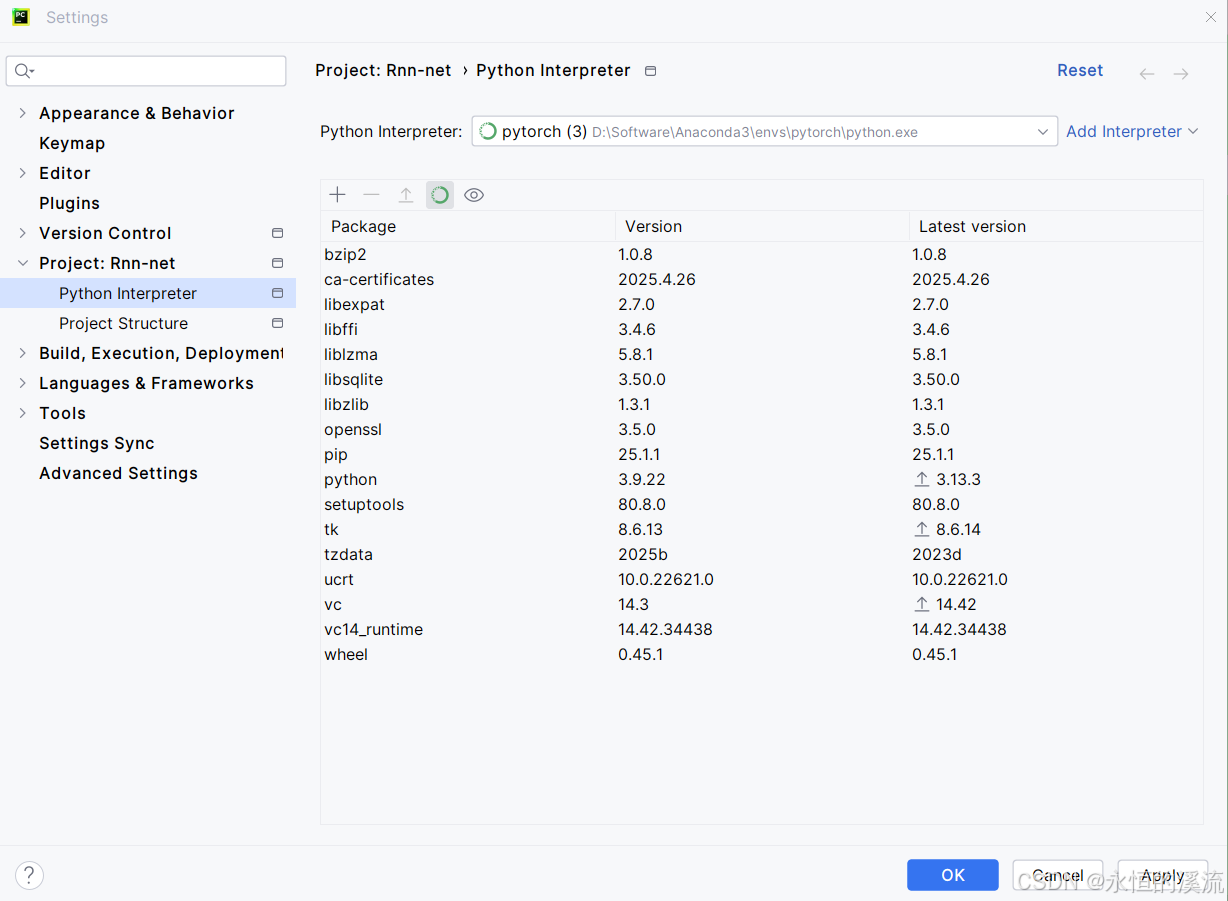Select the tzdata package row
1228x901 pixels.
762,554
